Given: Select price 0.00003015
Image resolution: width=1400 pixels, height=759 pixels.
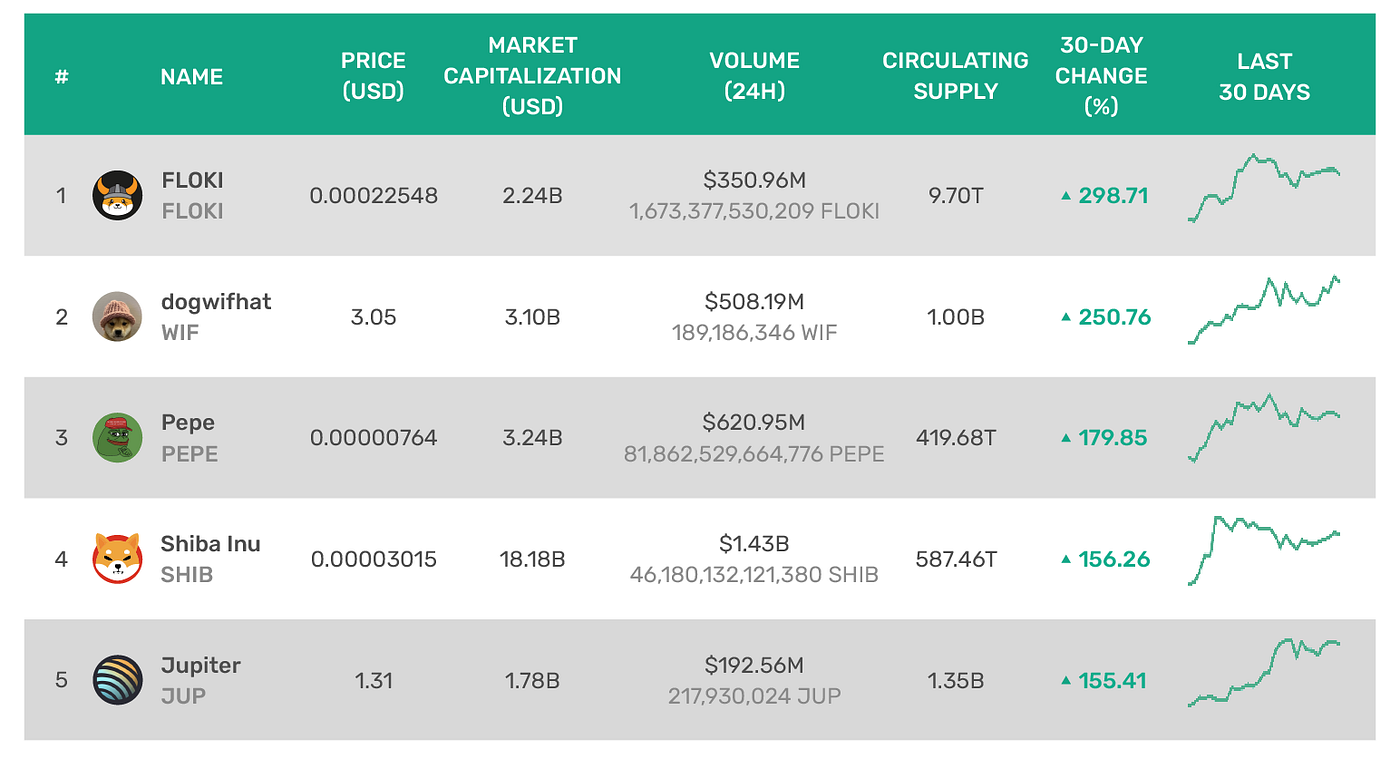Looking at the screenshot, I should (x=374, y=559).
